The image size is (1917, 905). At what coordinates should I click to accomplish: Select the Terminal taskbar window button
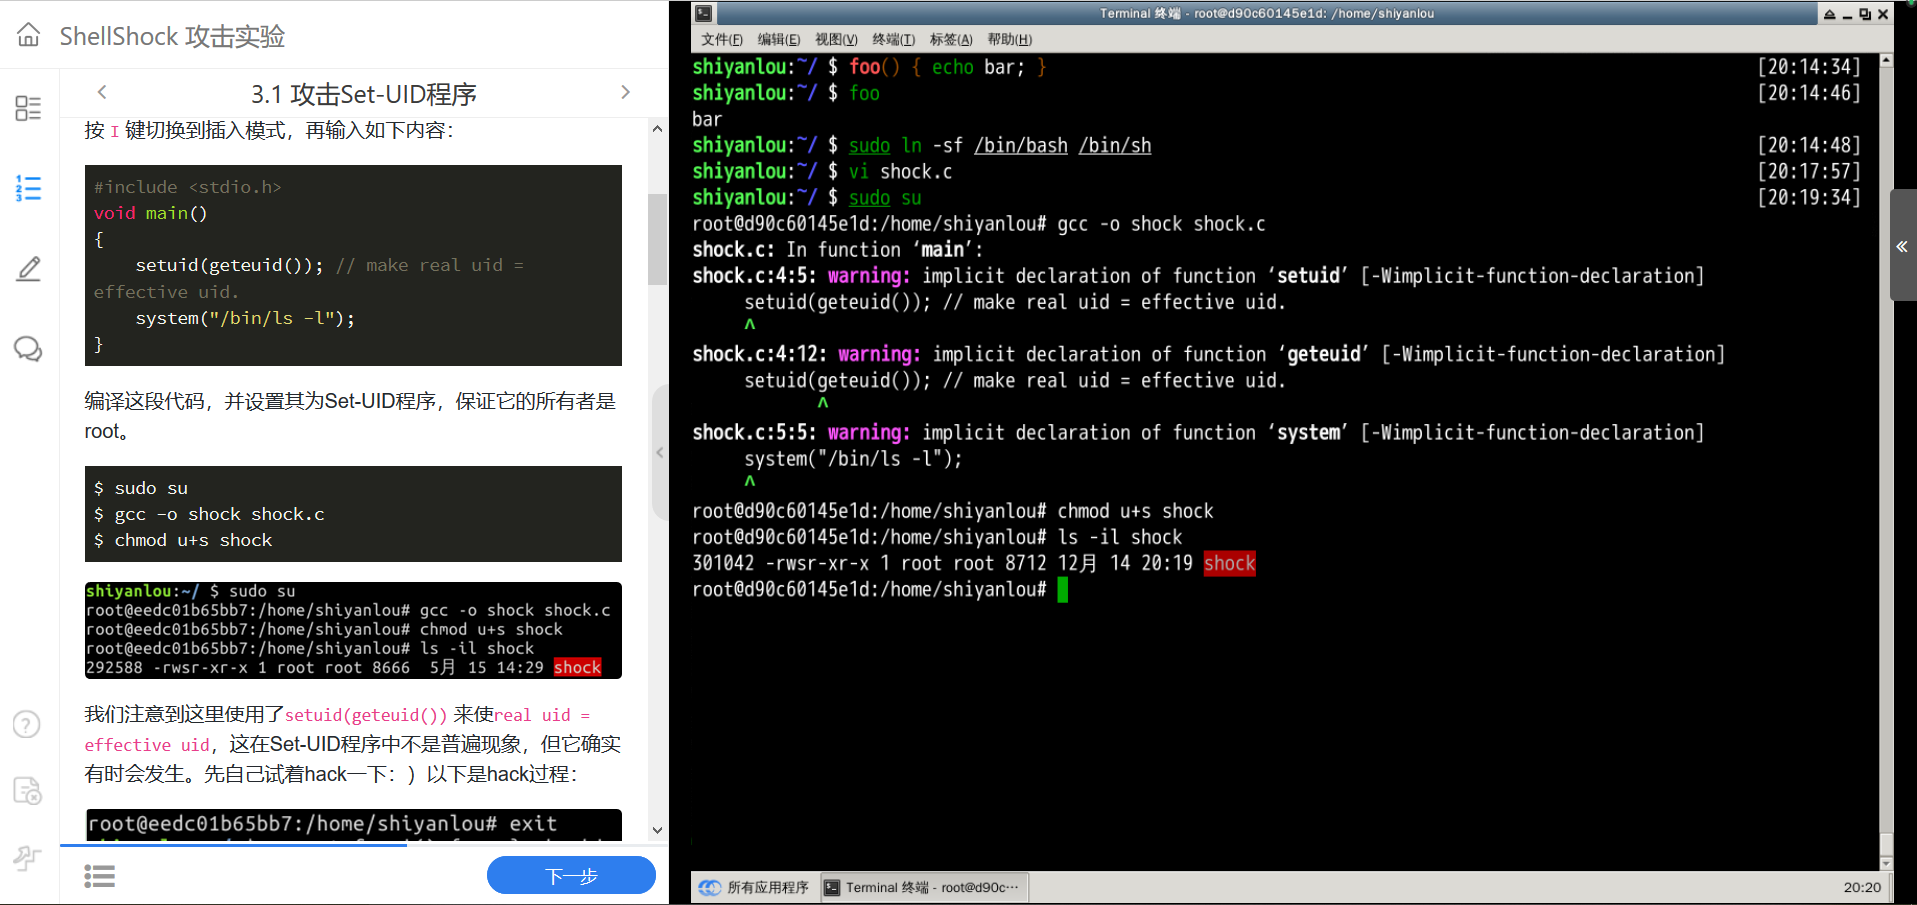922,887
